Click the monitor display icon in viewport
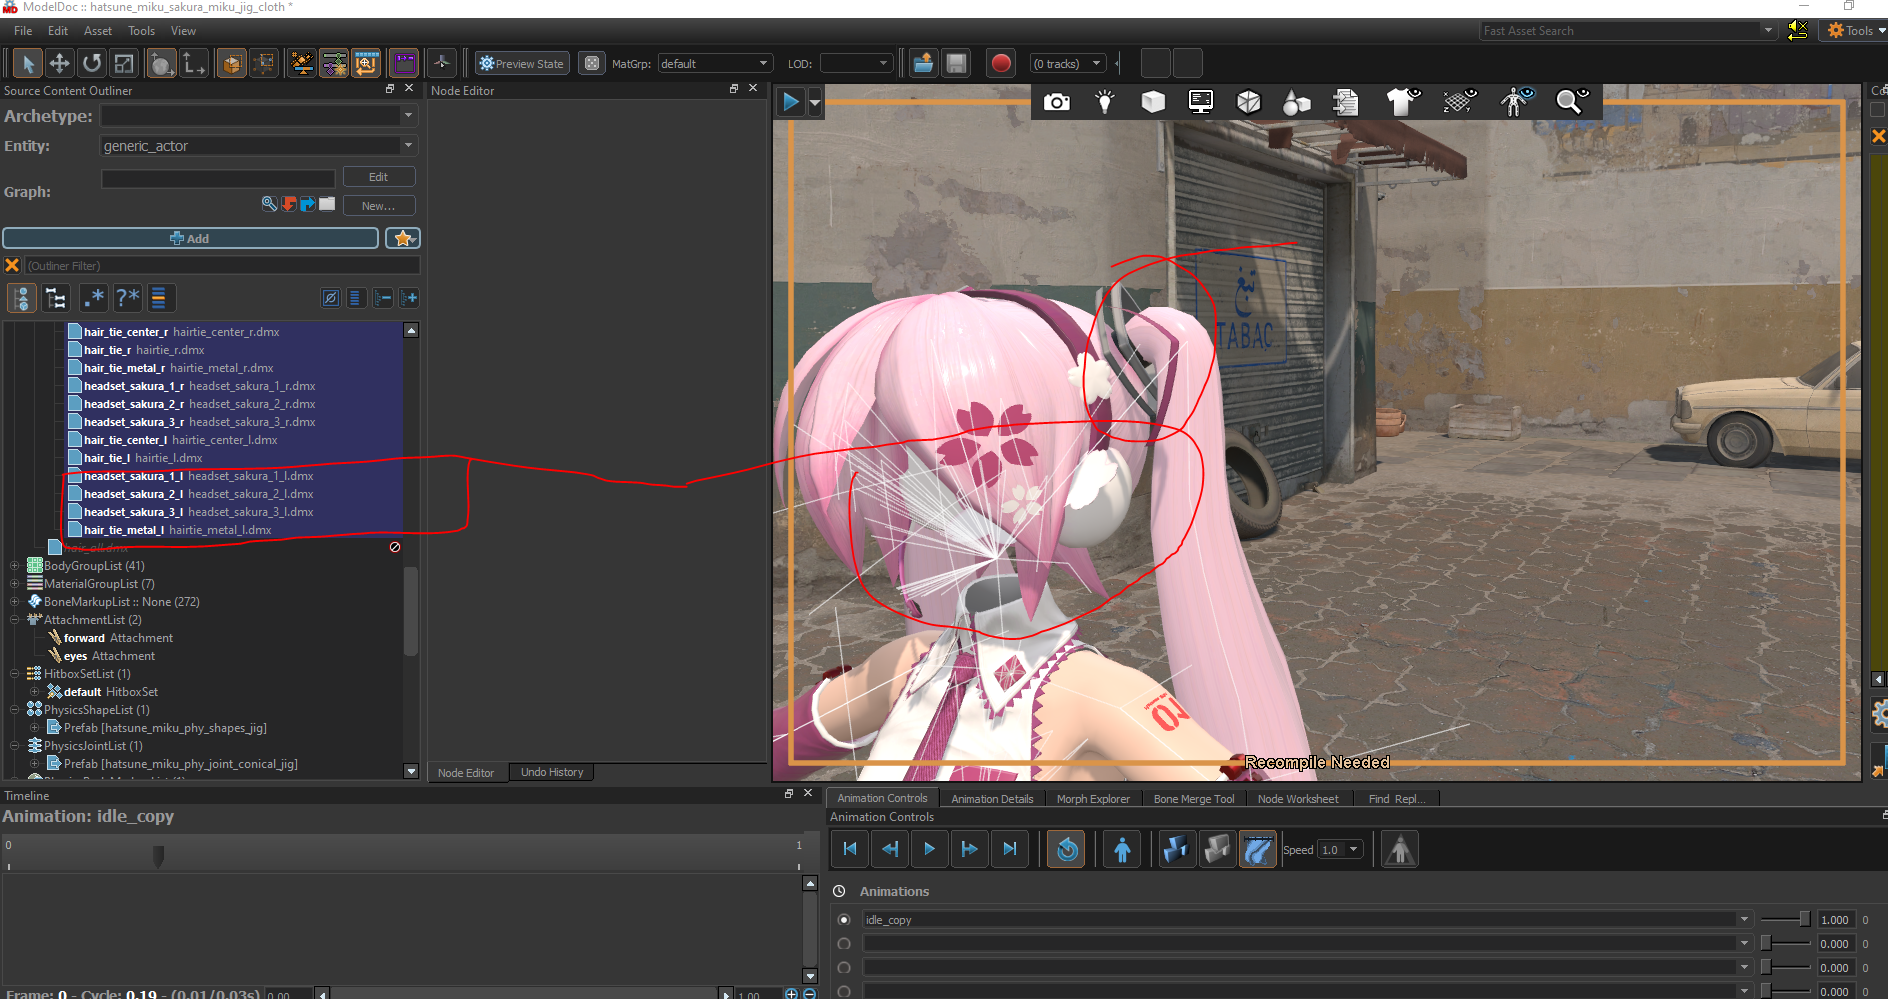Image resolution: width=1888 pixels, height=999 pixels. pos(1201,102)
